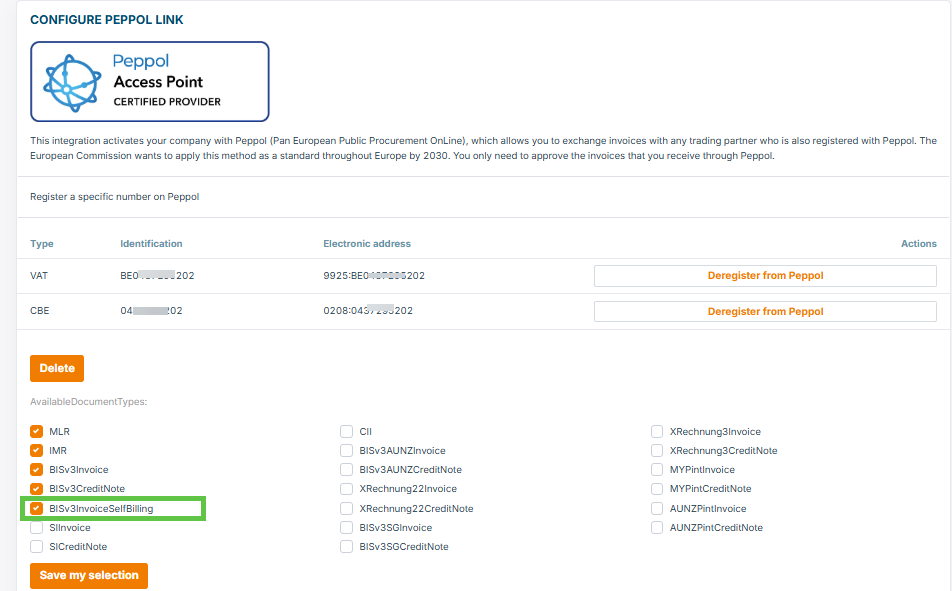Enable the SIInvoice document type
The height and width of the screenshot is (591, 952).
click(36, 527)
